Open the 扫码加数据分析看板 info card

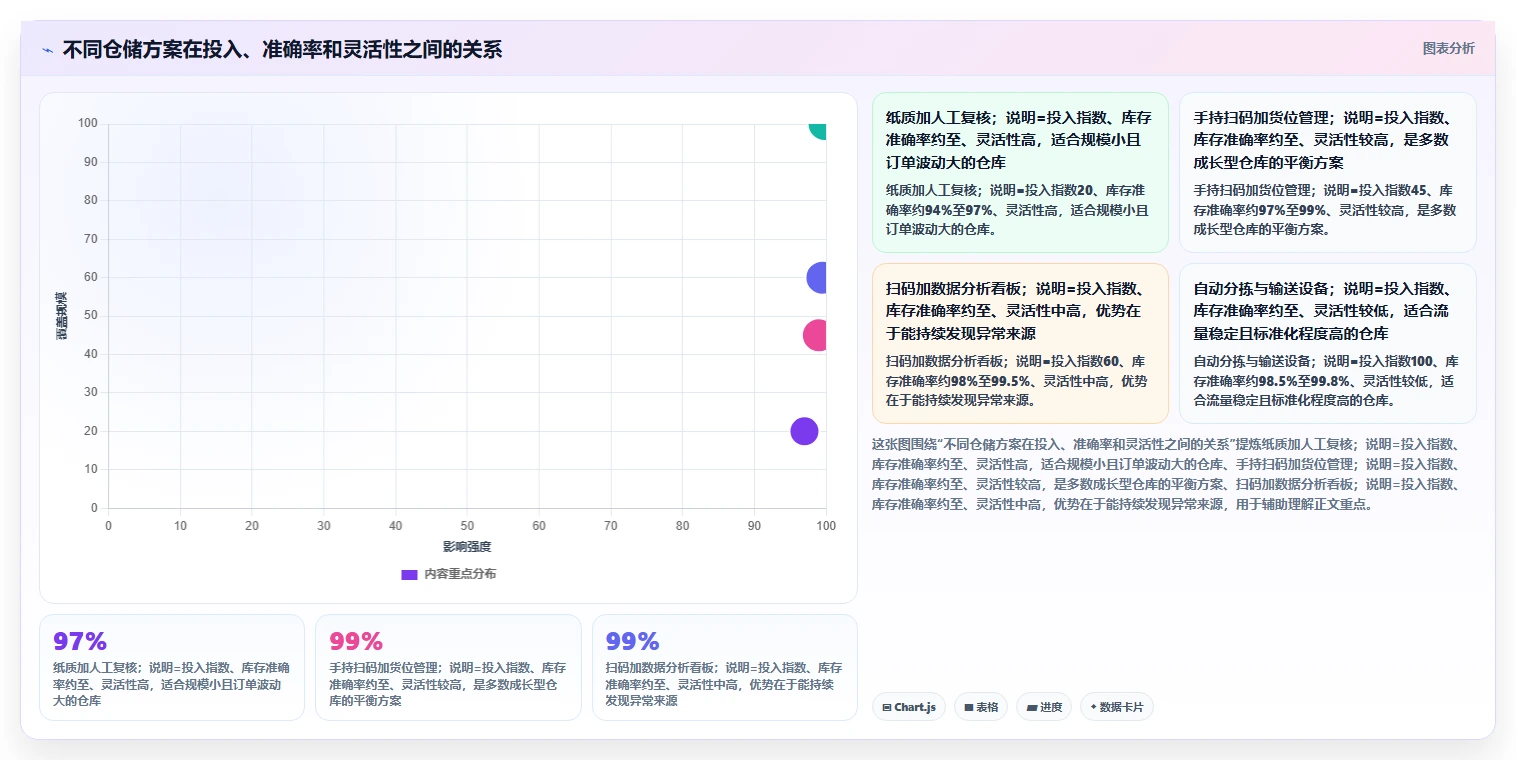pyautogui.click(x=1020, y=343)
